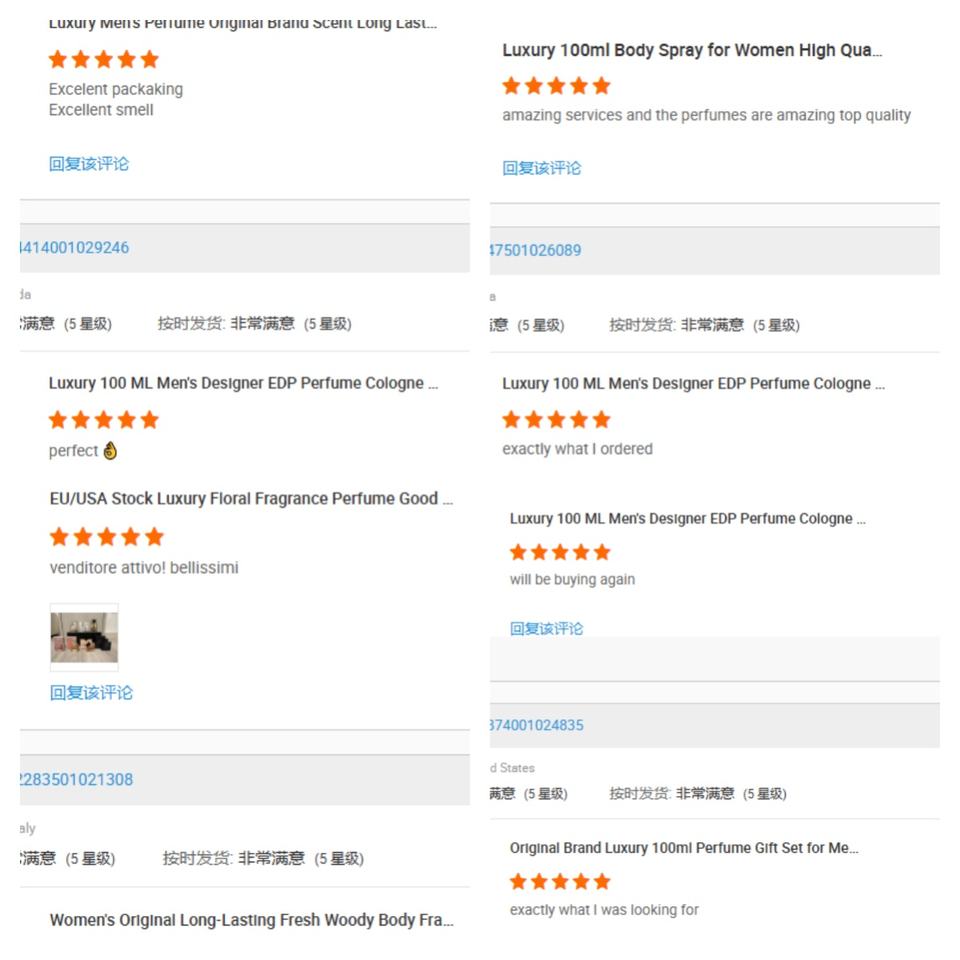Screen dimensions: 960x960
Task: Reply to the "will be buying again" review
Action: click(x=546, y=628)
